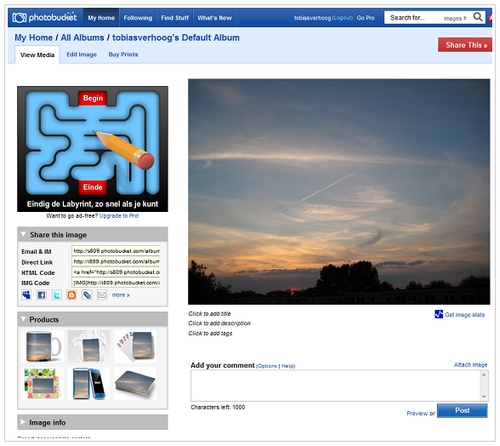Open the My Home menu

(101, 18)
